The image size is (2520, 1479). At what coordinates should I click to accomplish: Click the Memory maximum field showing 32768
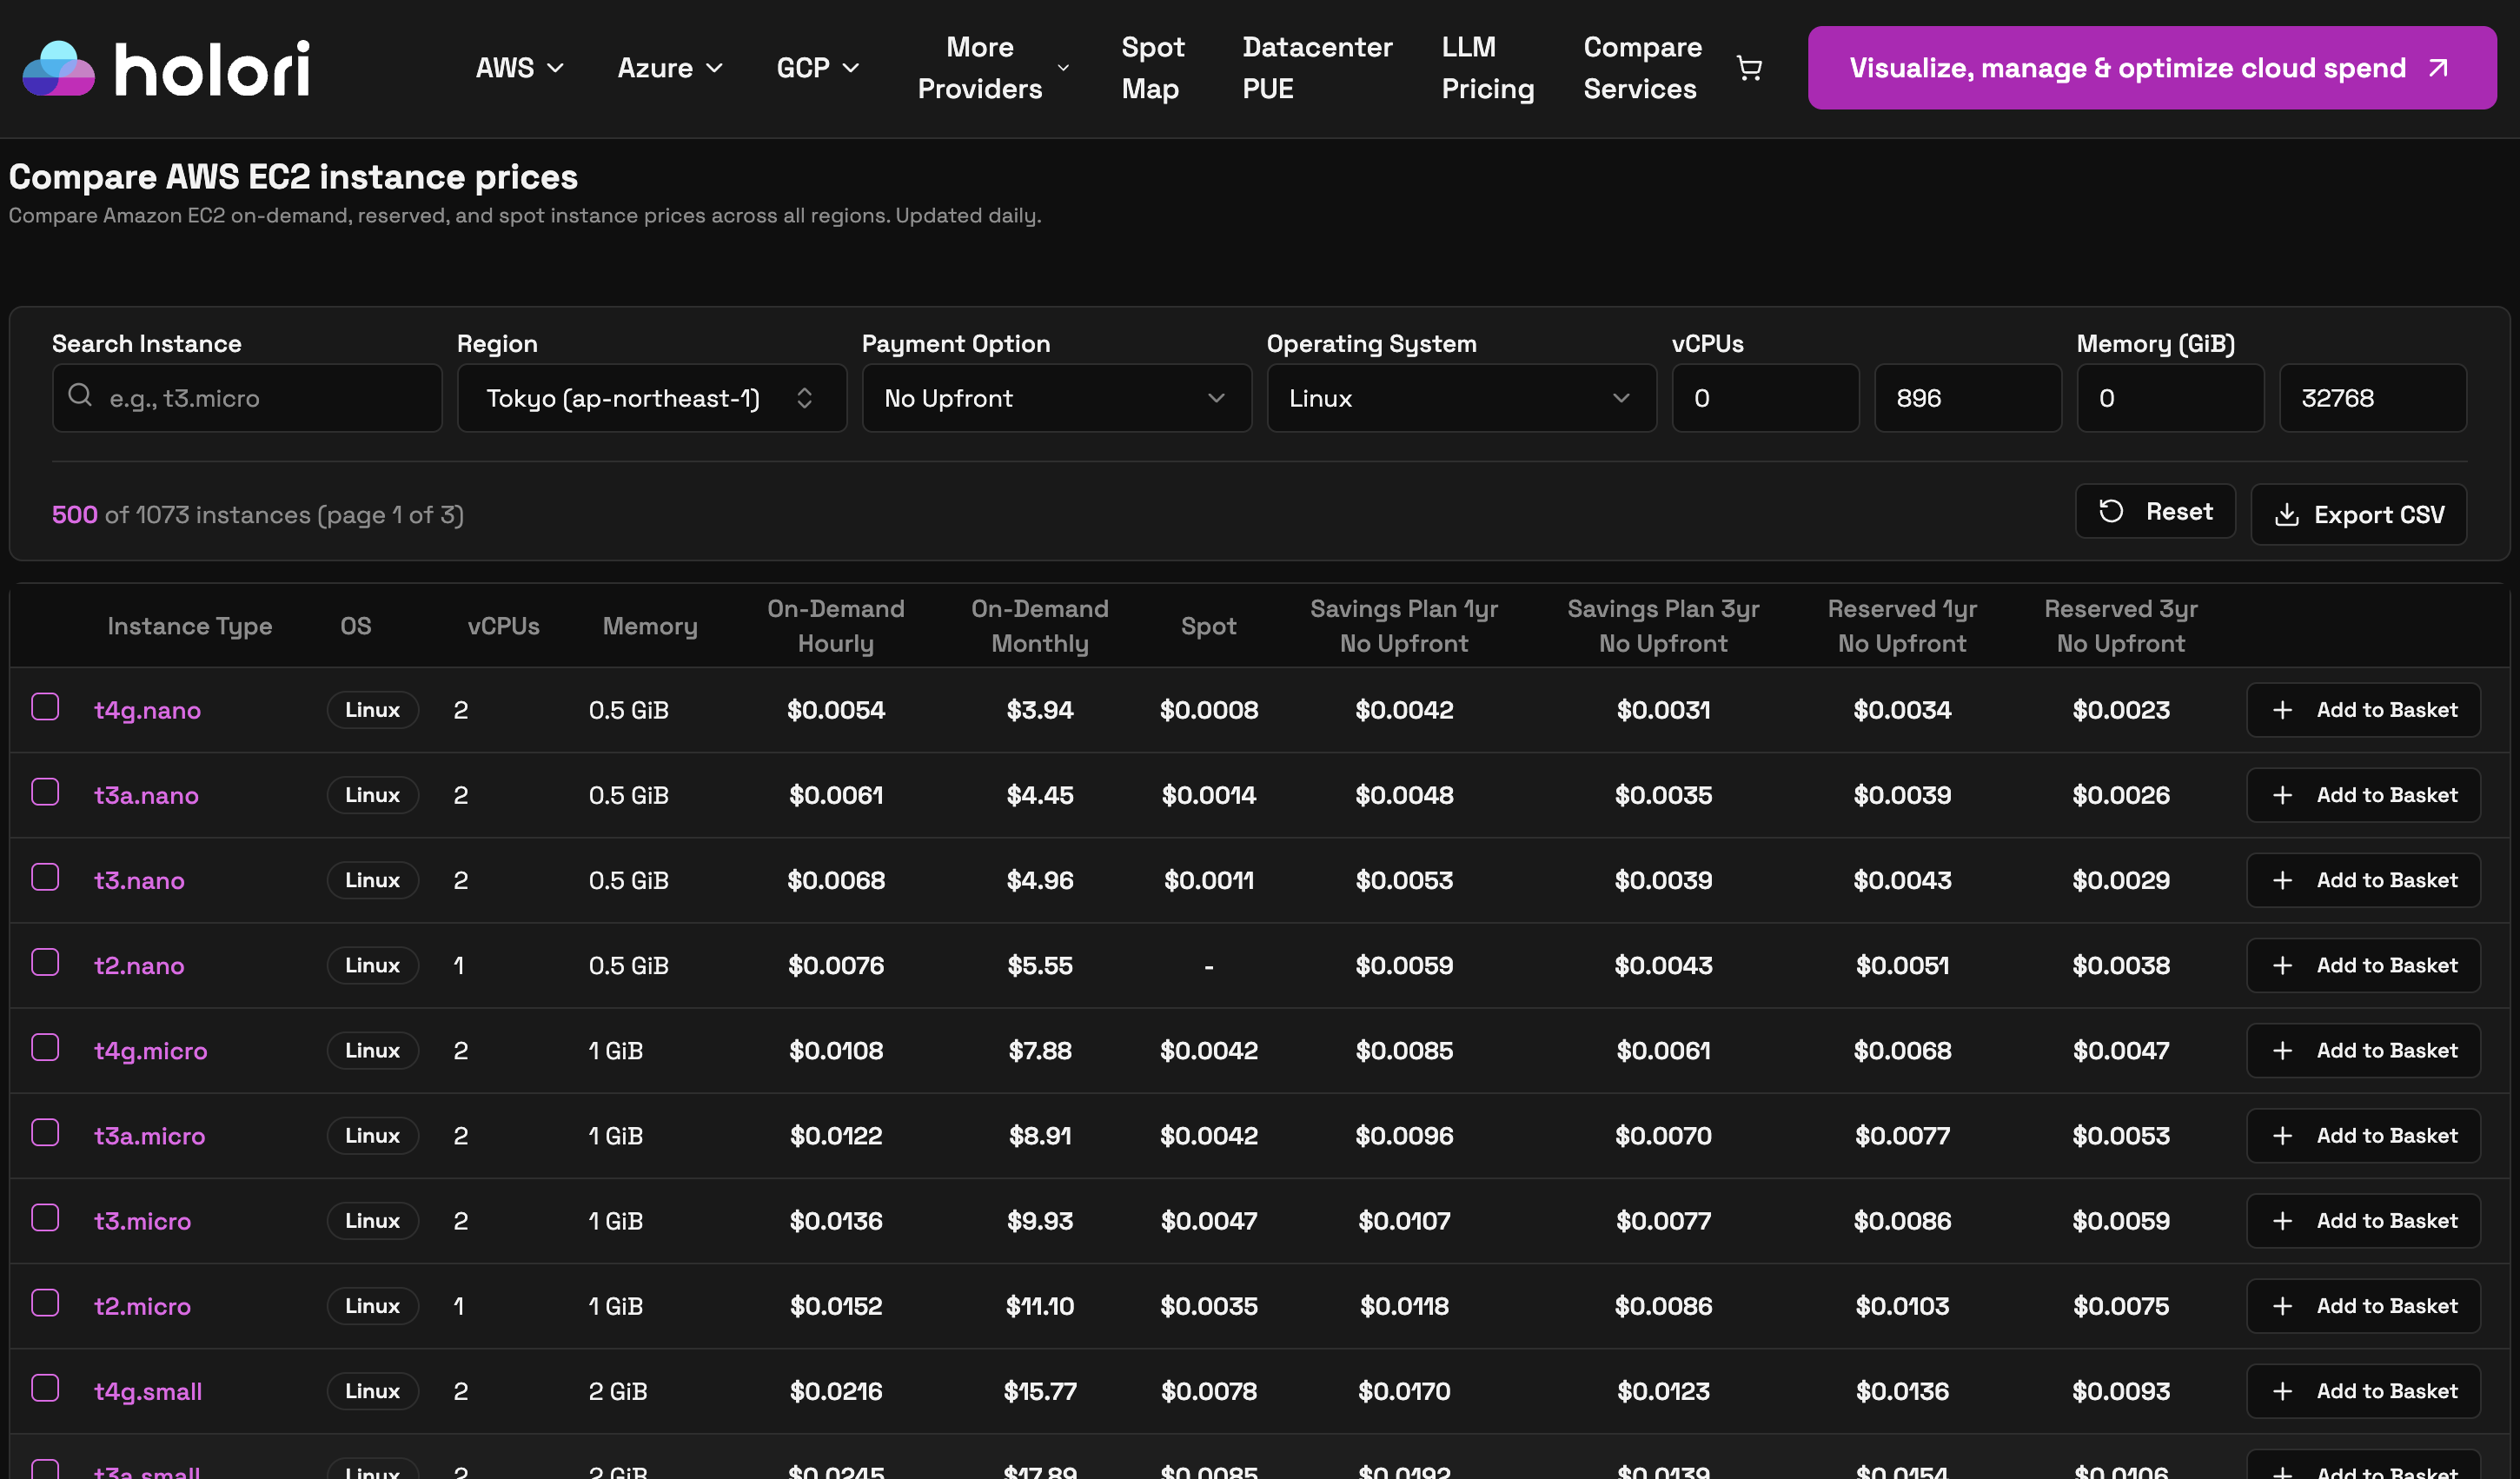[2372, 398]
